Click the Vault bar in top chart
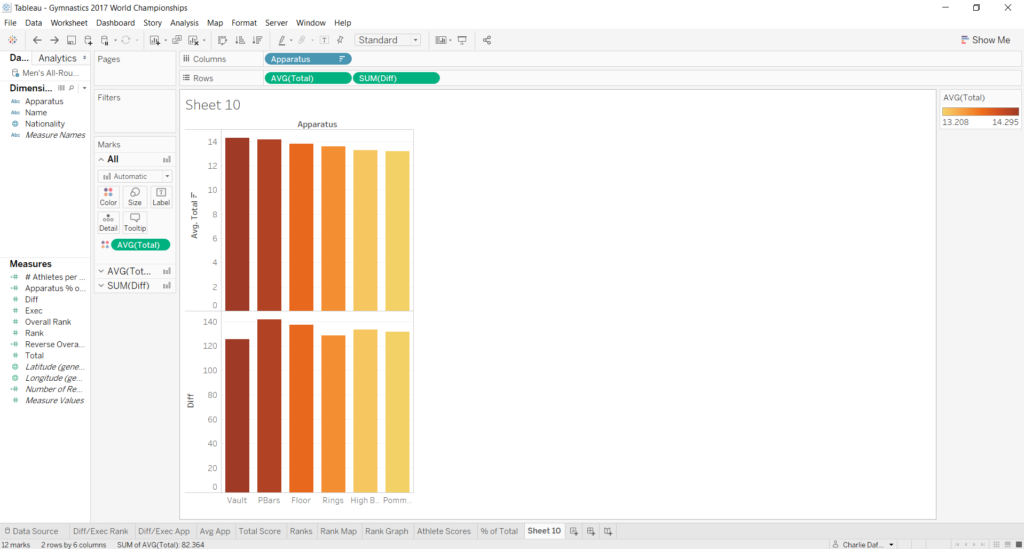The width and height of the screenshot is (1024, 549). pyautogui.click(x=237, y=224)
